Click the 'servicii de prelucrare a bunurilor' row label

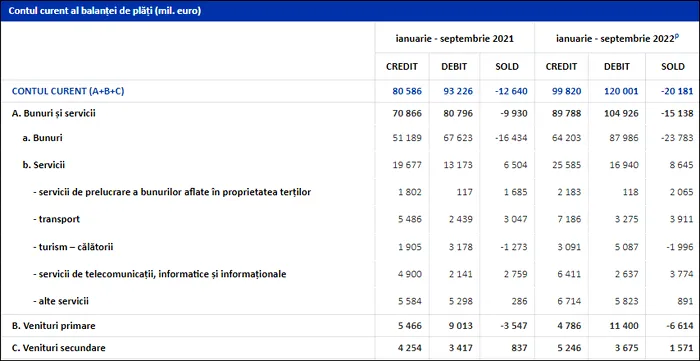[172, 192]
